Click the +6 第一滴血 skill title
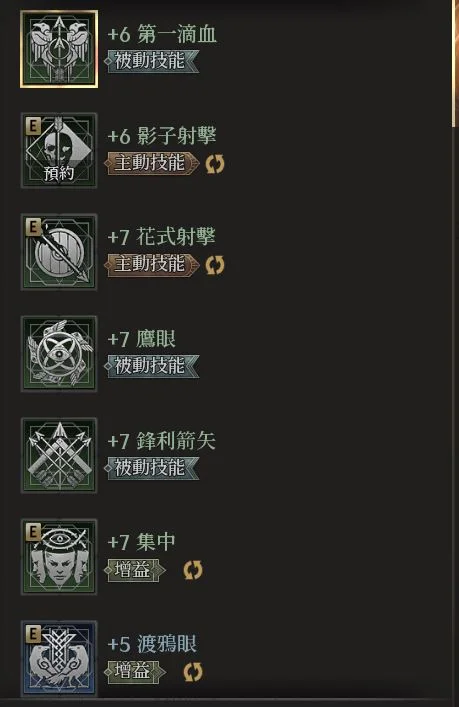The image size is (459, 707). point(162,35)
